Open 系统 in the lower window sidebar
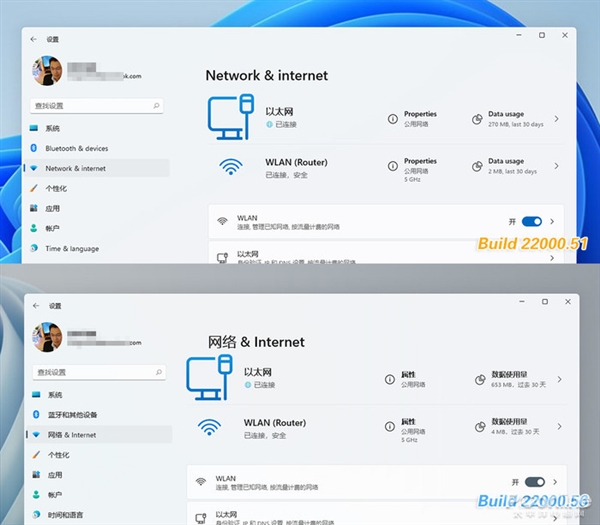This screenshot has height=525, width=600. pyautogui.click(x=99, y=395)
